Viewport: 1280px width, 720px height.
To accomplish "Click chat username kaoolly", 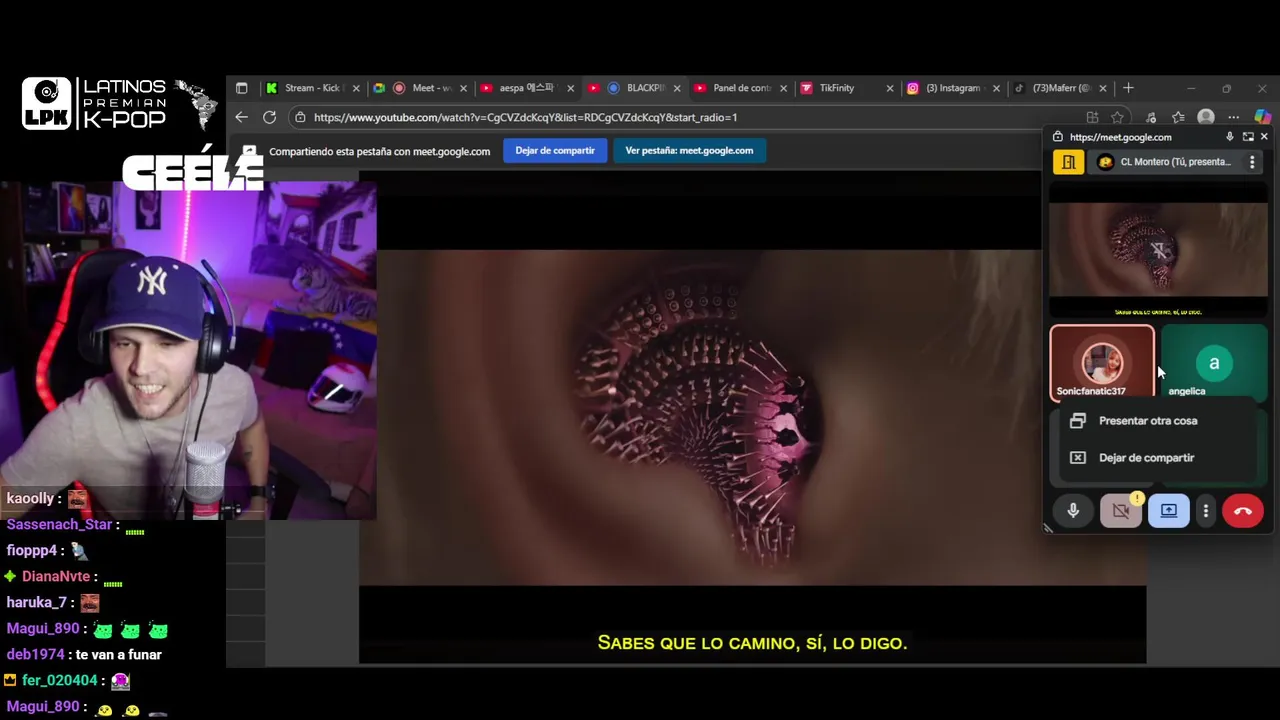I will (30, 498).
